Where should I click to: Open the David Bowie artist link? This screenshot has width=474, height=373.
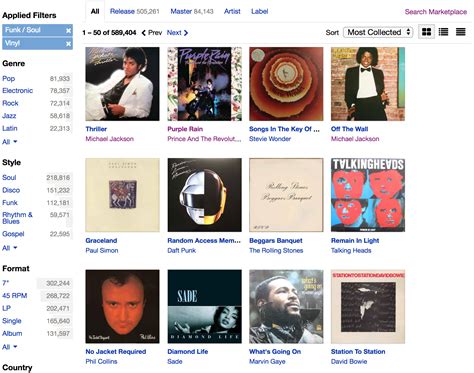[349, 362]
